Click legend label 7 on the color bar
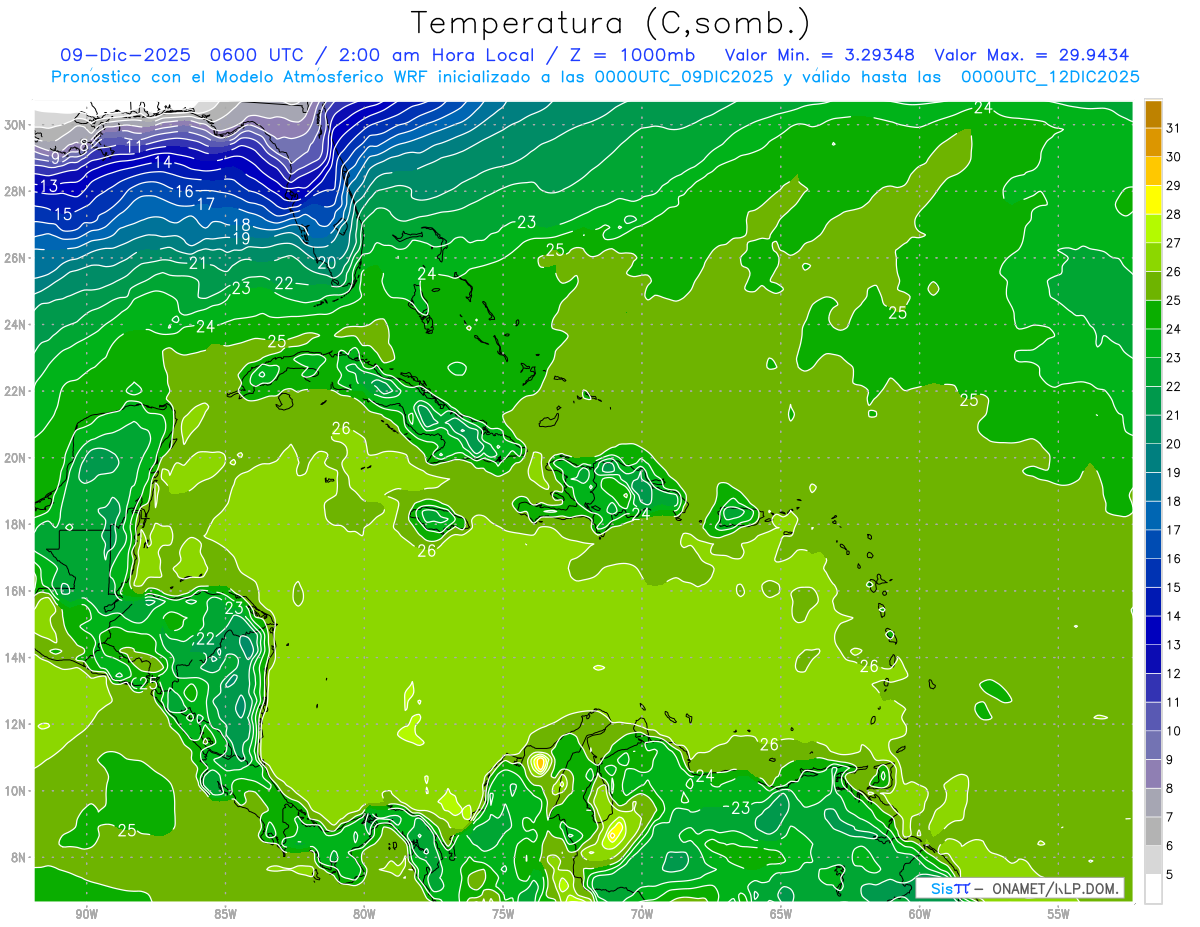Viewport: 1200px width, 927px height. coord(1171,817)
